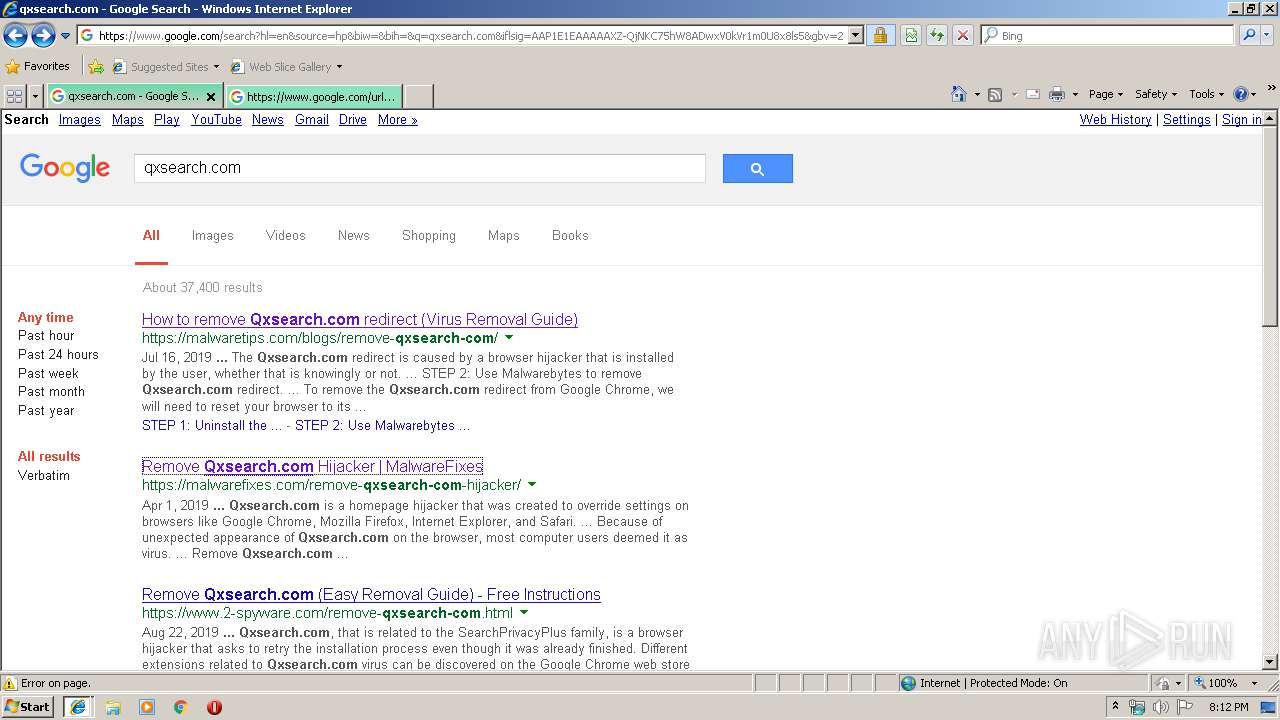Open the Quick Tabs grid icon
Viewport: 1280px width, 720px height.
[x=14, y=96]
